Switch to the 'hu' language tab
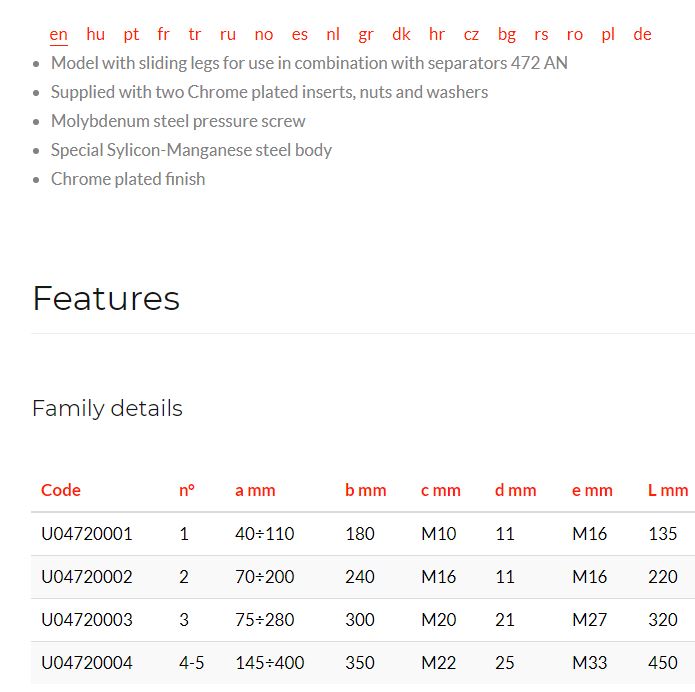The height and width of the screenshot is (692, 695). click(95, 34)
